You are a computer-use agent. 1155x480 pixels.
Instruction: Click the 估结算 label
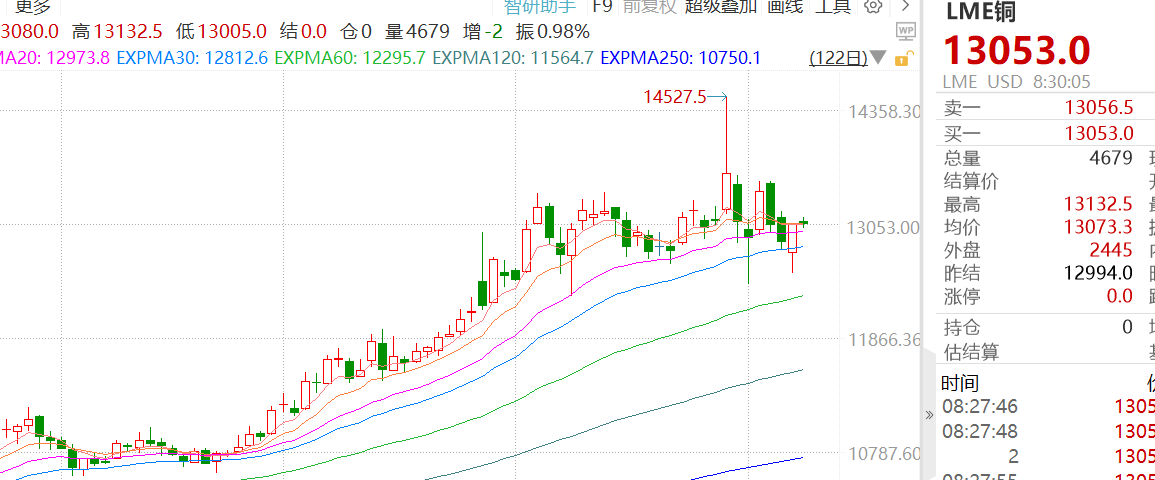click(972, 352)
